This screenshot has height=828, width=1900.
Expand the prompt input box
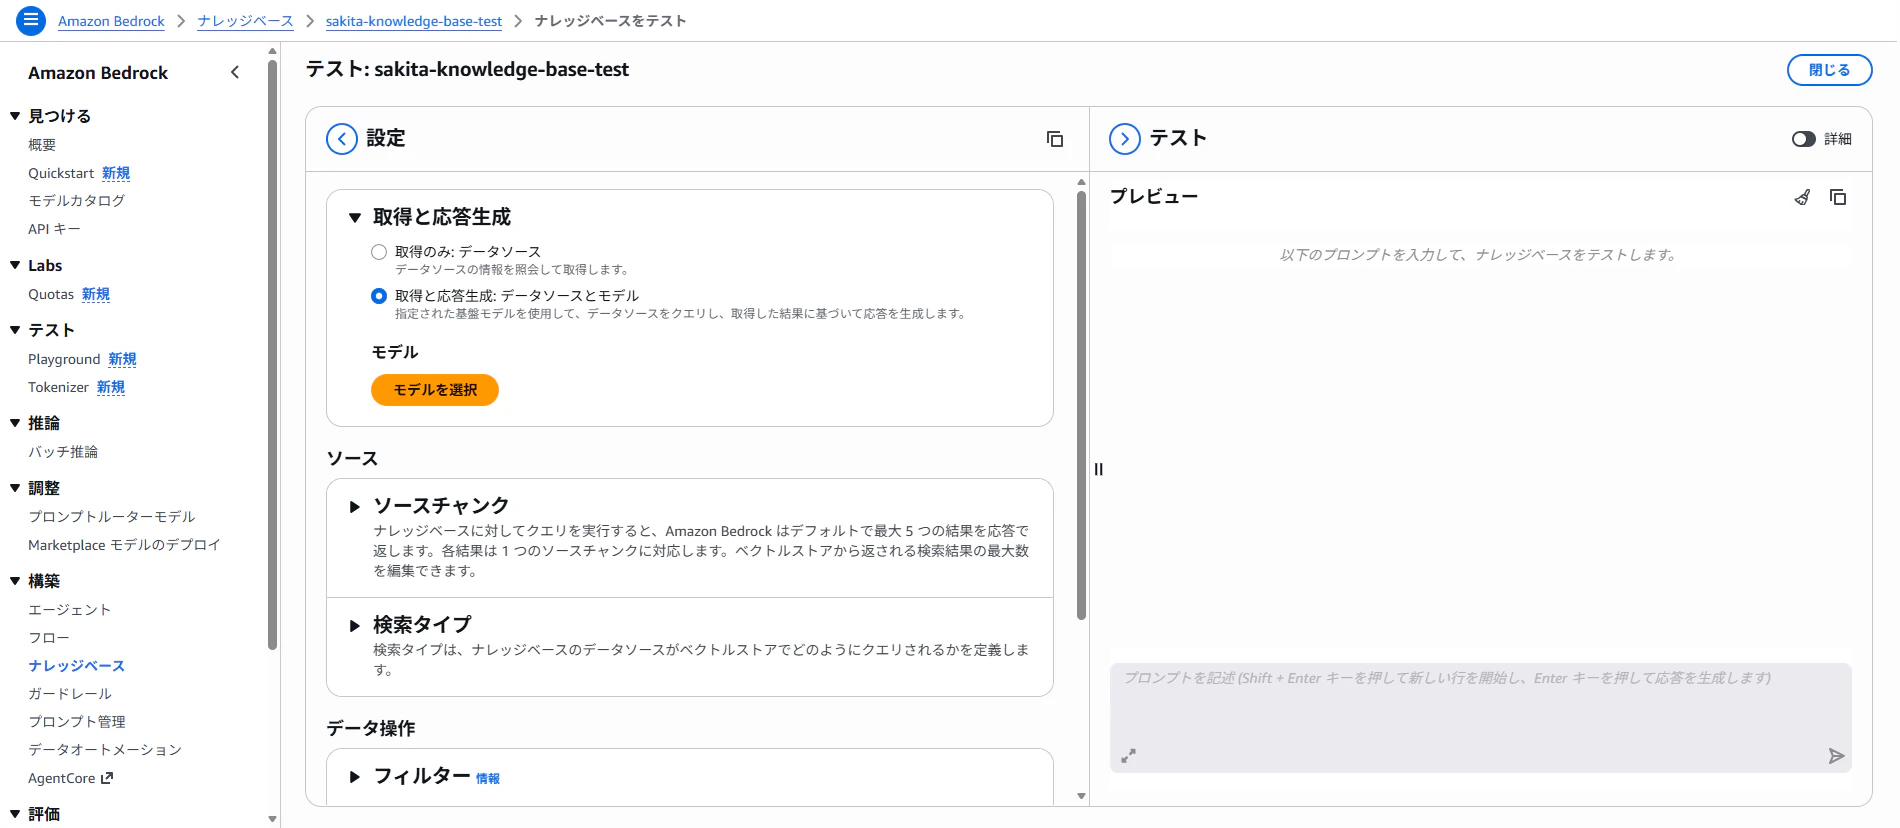click(x=1129, y=756)
